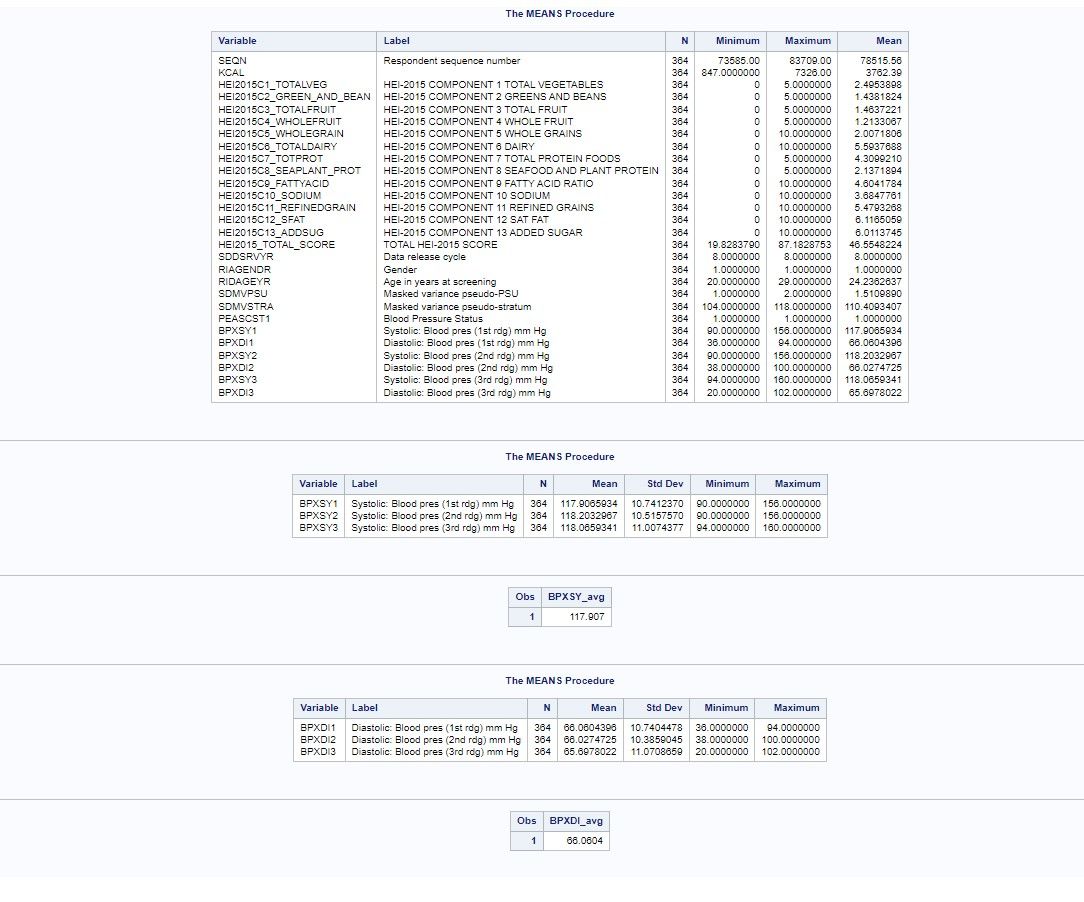Screen dimensions: 1084x902
Task: Select the Maximum column header
Action: pyautogui.click(x=804, y=41)
